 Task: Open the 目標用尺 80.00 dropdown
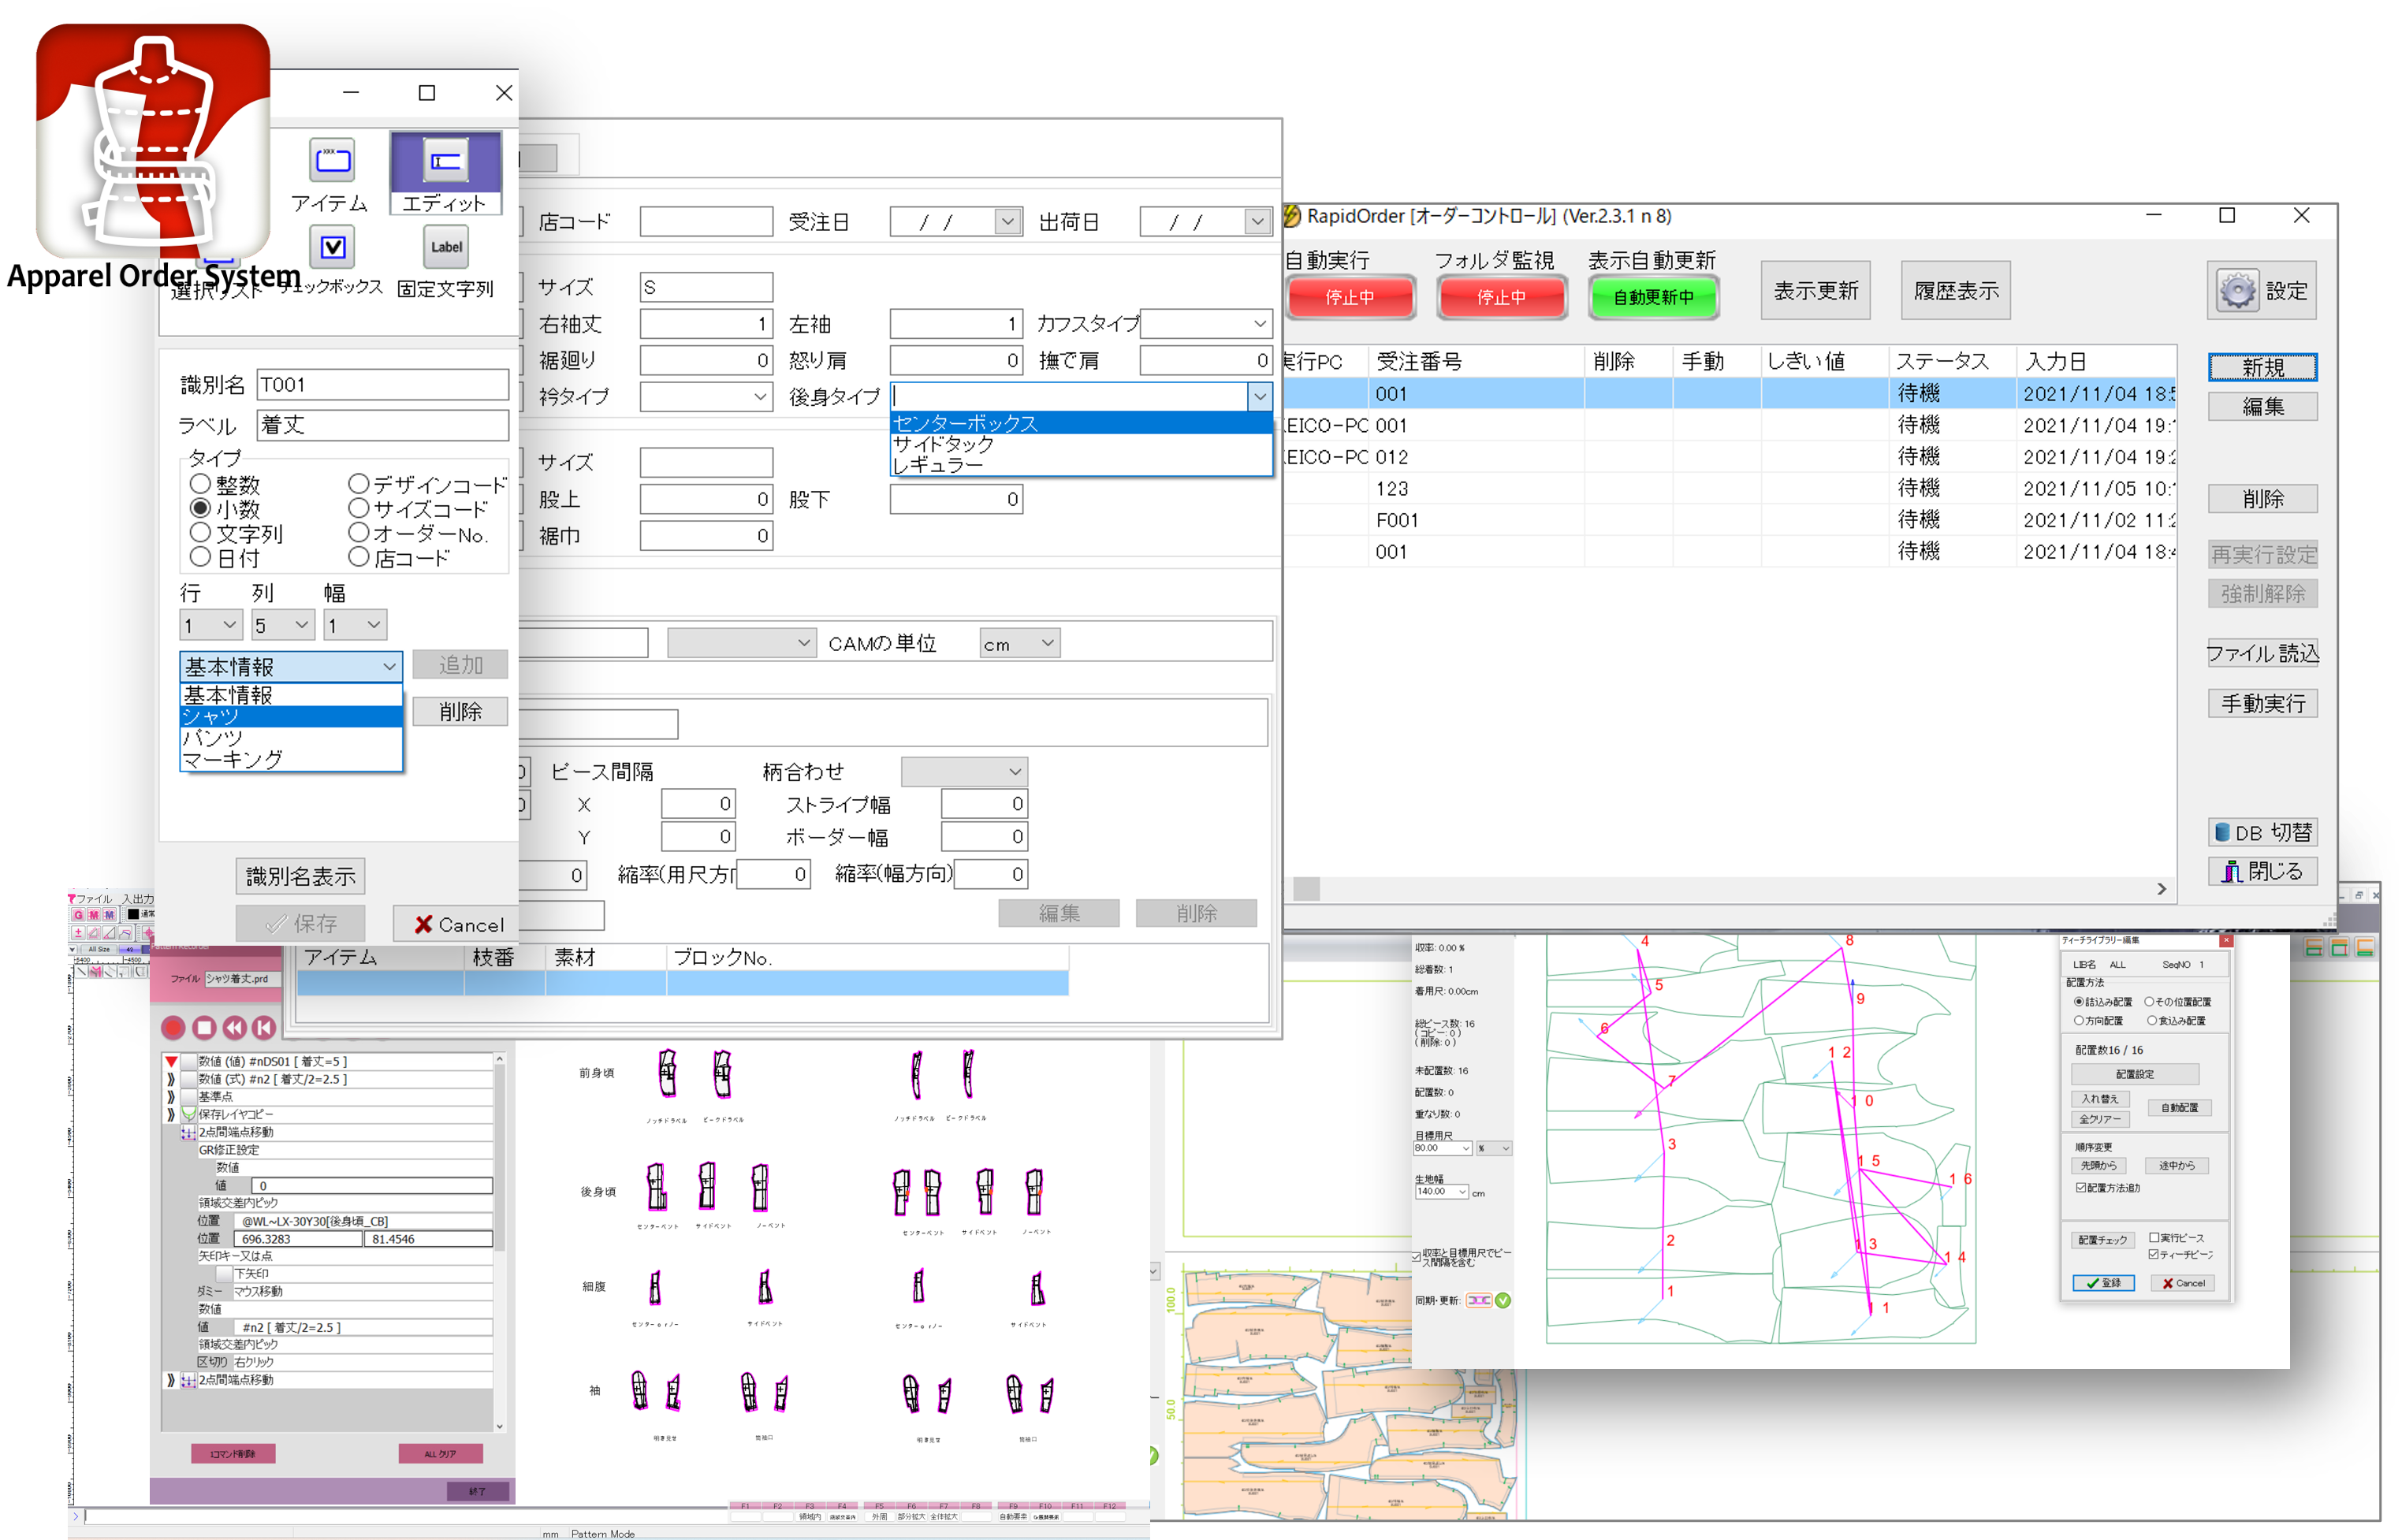(x=1466, y=1148)
